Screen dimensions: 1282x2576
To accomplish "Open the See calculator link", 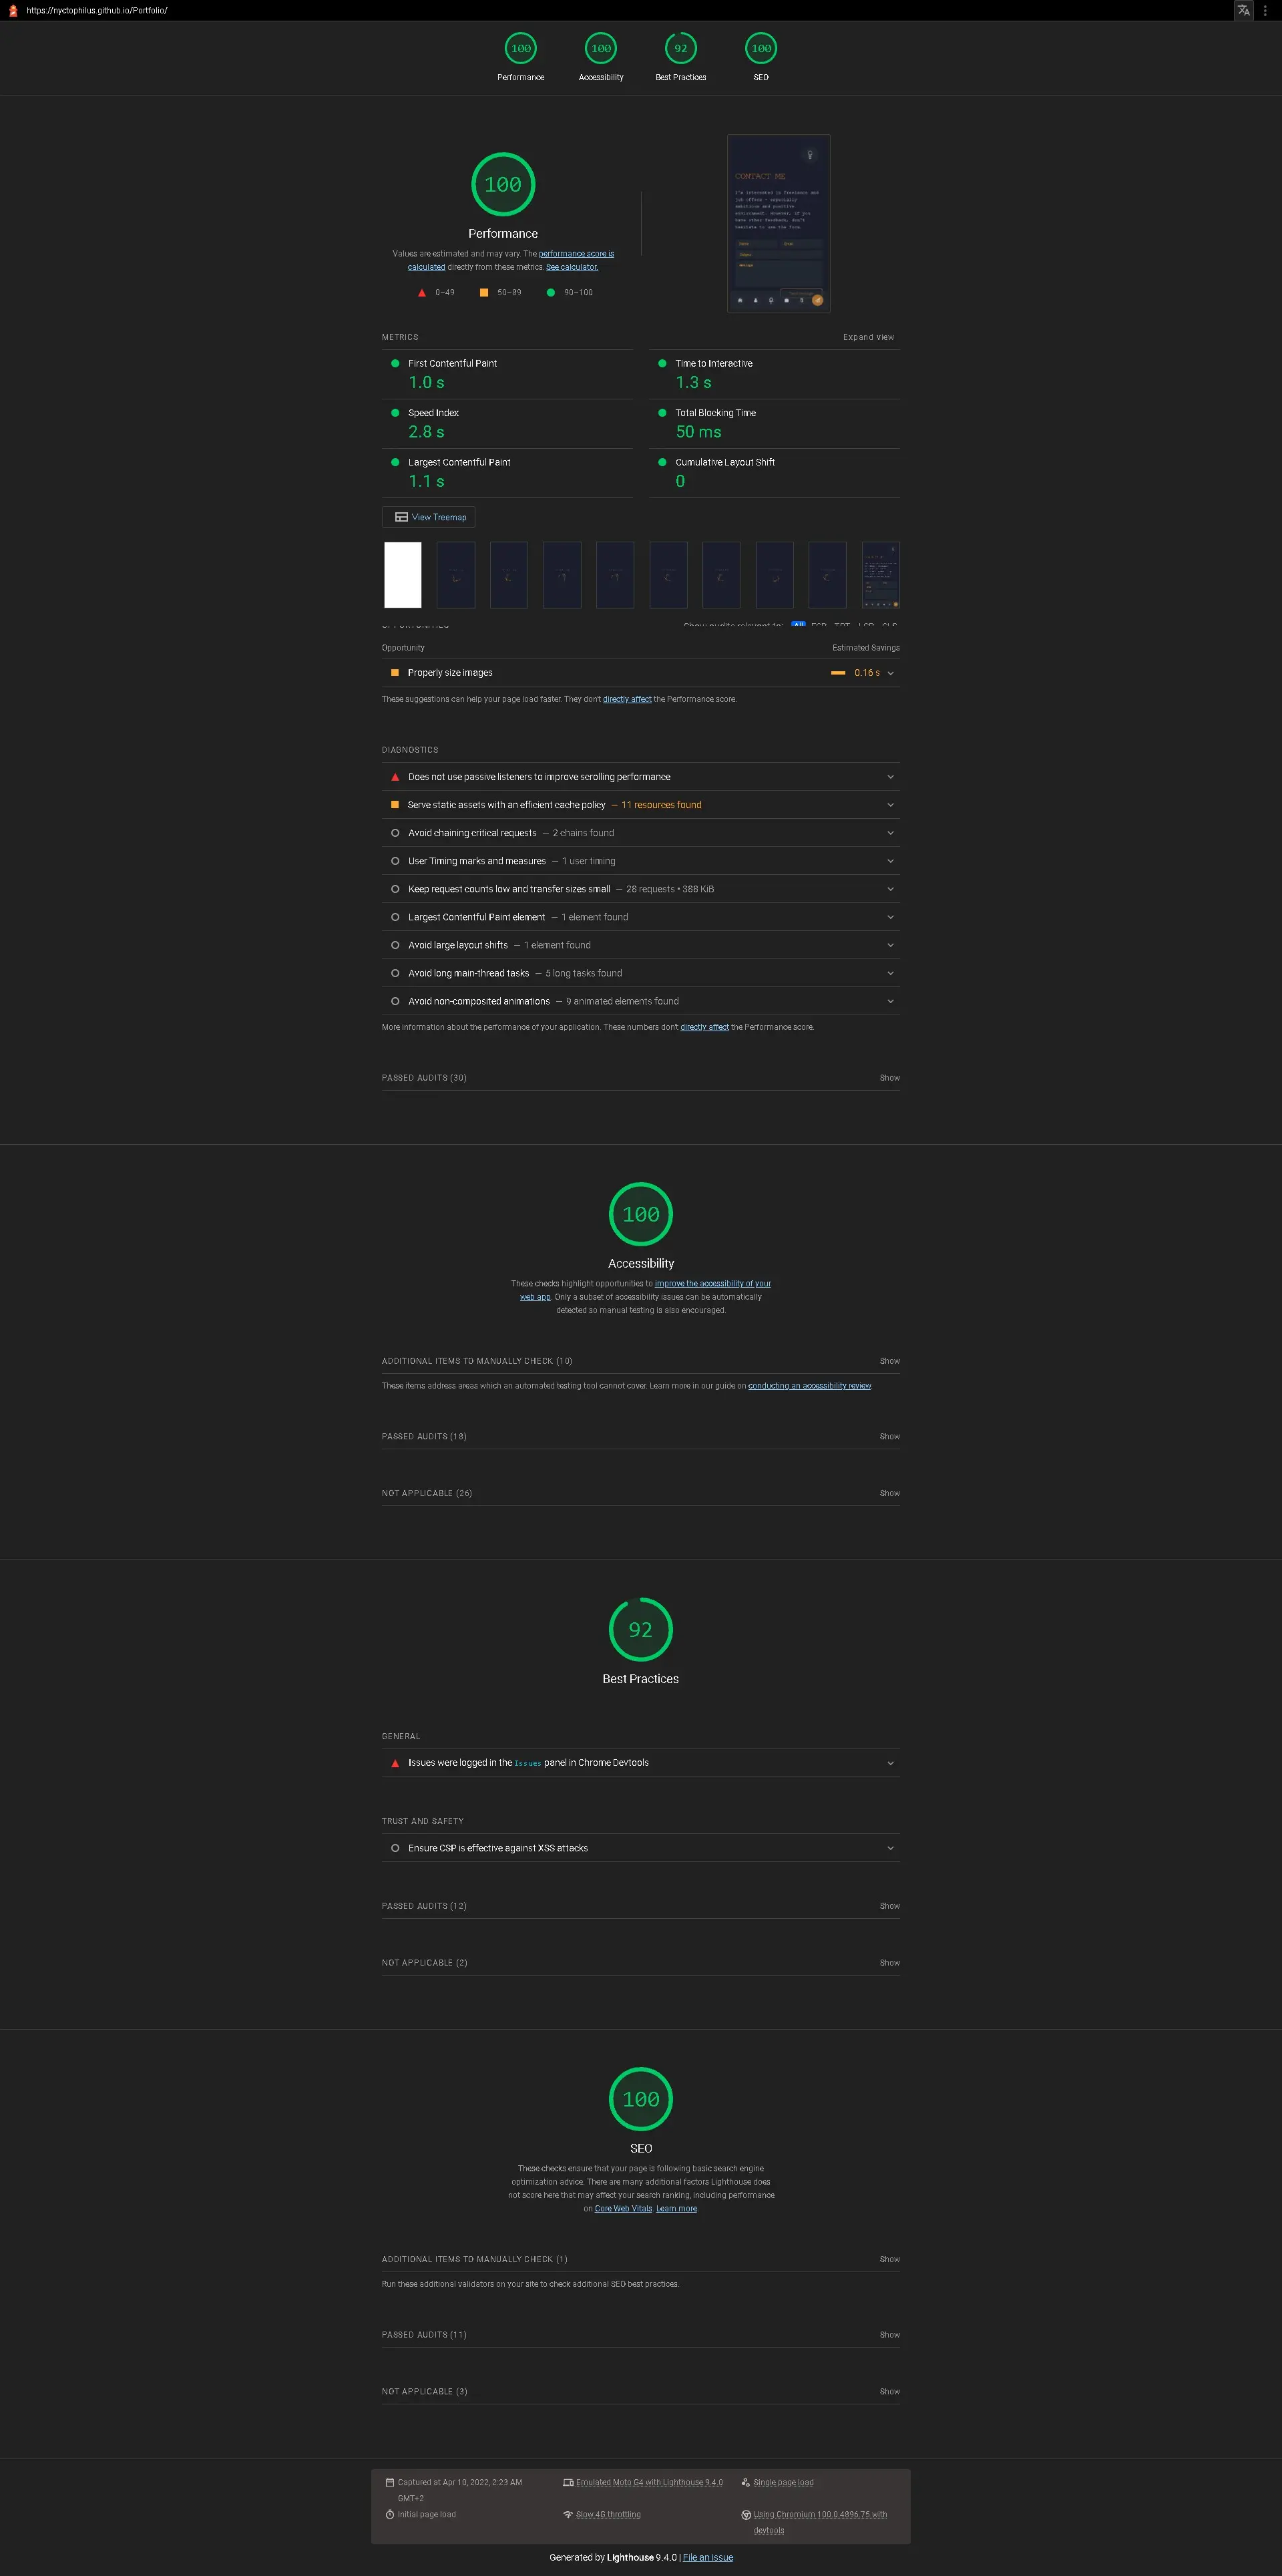I will pos(572,267).
